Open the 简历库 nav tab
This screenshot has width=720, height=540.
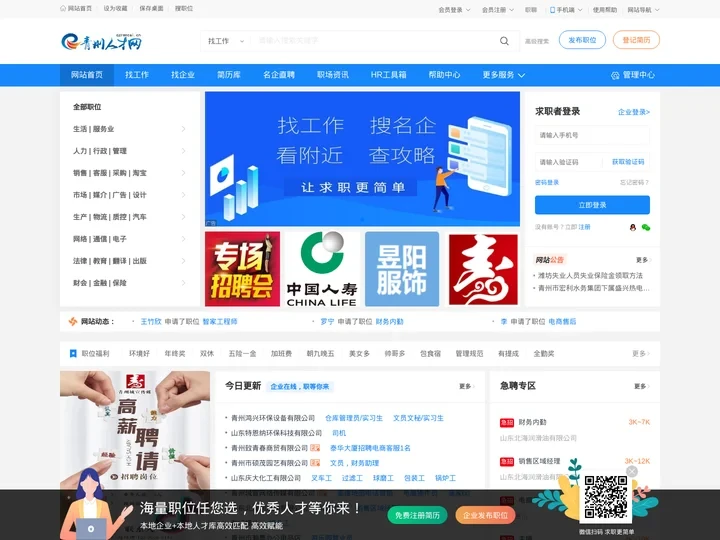(229, 75)
